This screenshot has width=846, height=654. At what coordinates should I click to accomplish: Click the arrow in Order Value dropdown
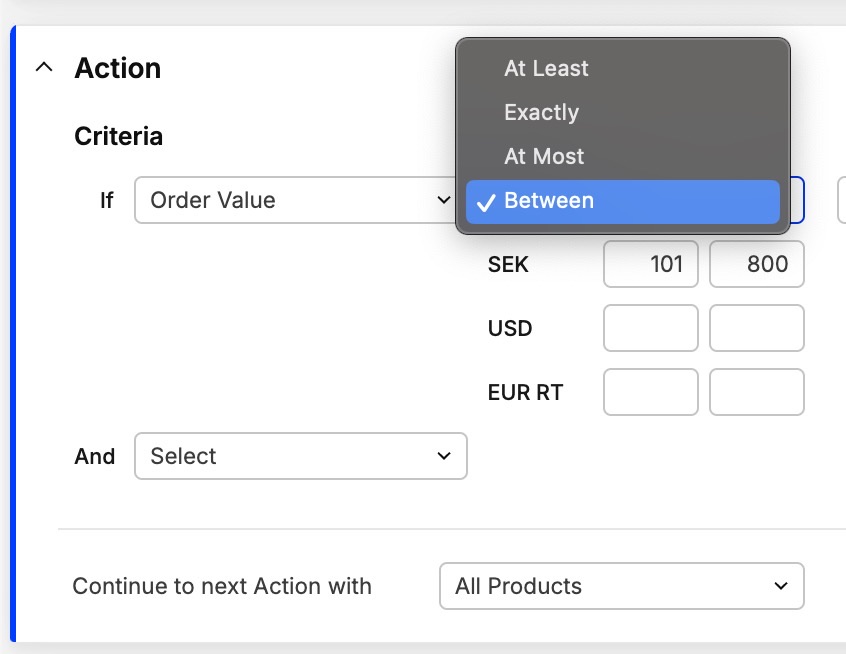click(x=444, y=200)
